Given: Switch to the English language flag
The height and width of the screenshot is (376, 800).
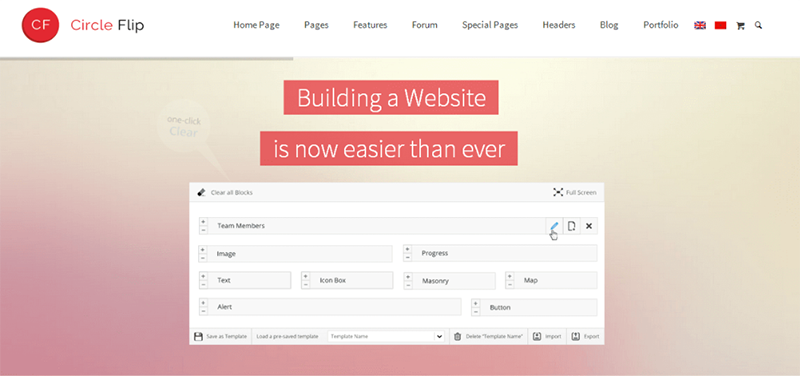Looking at the screenshot, I should point(700,25).
